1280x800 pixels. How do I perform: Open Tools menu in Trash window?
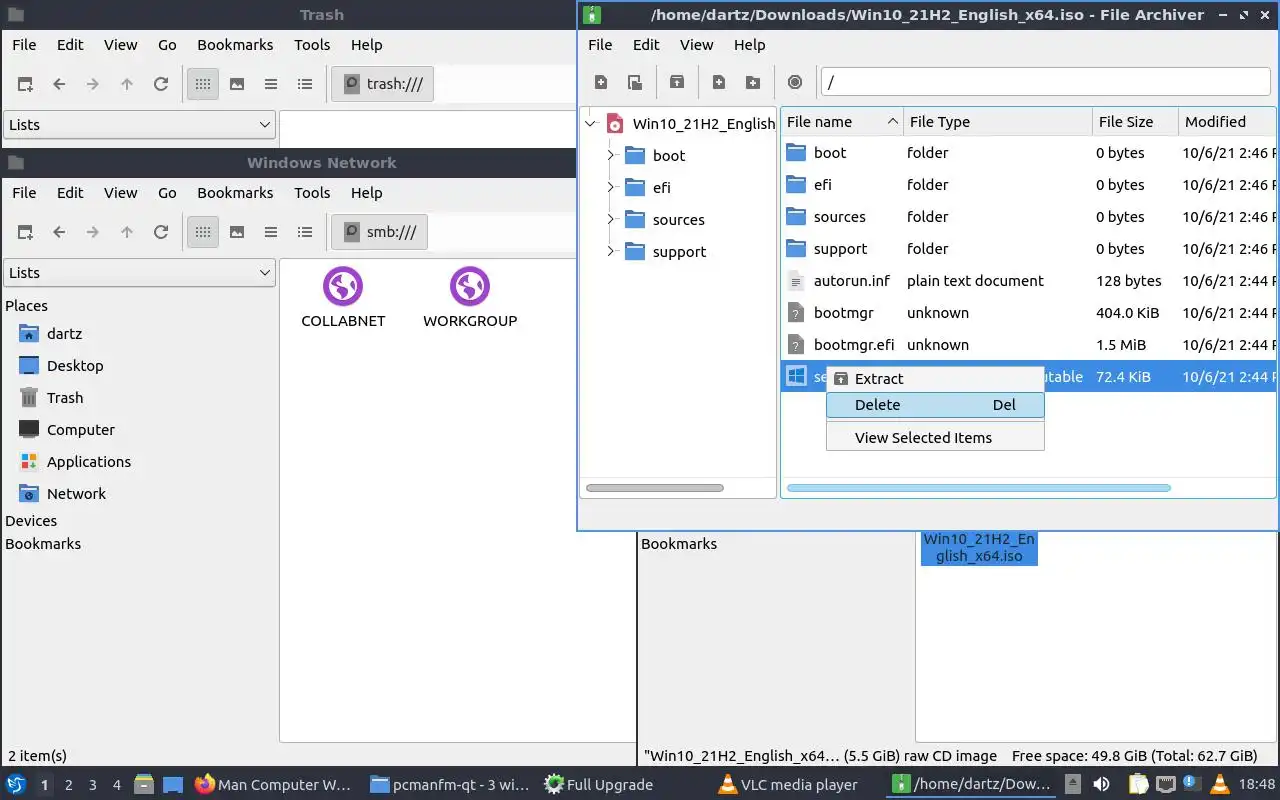coord(312,45)
